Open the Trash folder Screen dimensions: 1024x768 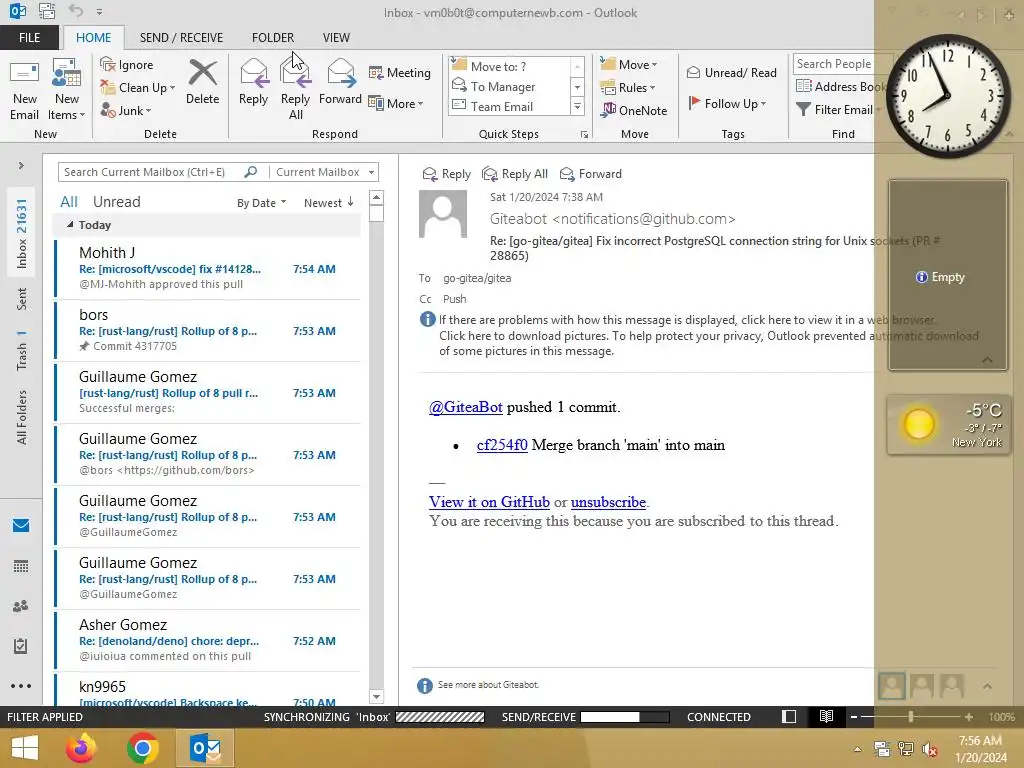pos(22,351)
